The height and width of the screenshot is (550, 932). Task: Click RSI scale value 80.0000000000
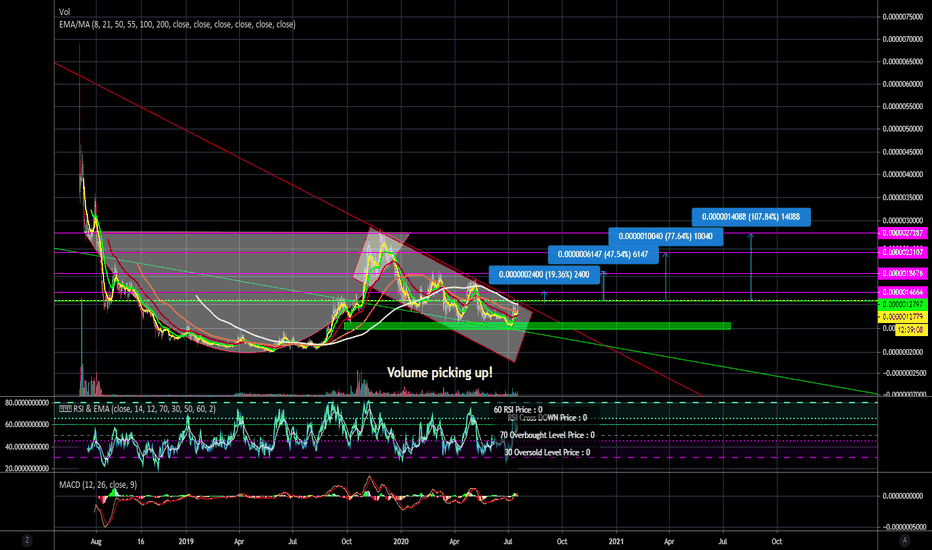click(27, 403)
